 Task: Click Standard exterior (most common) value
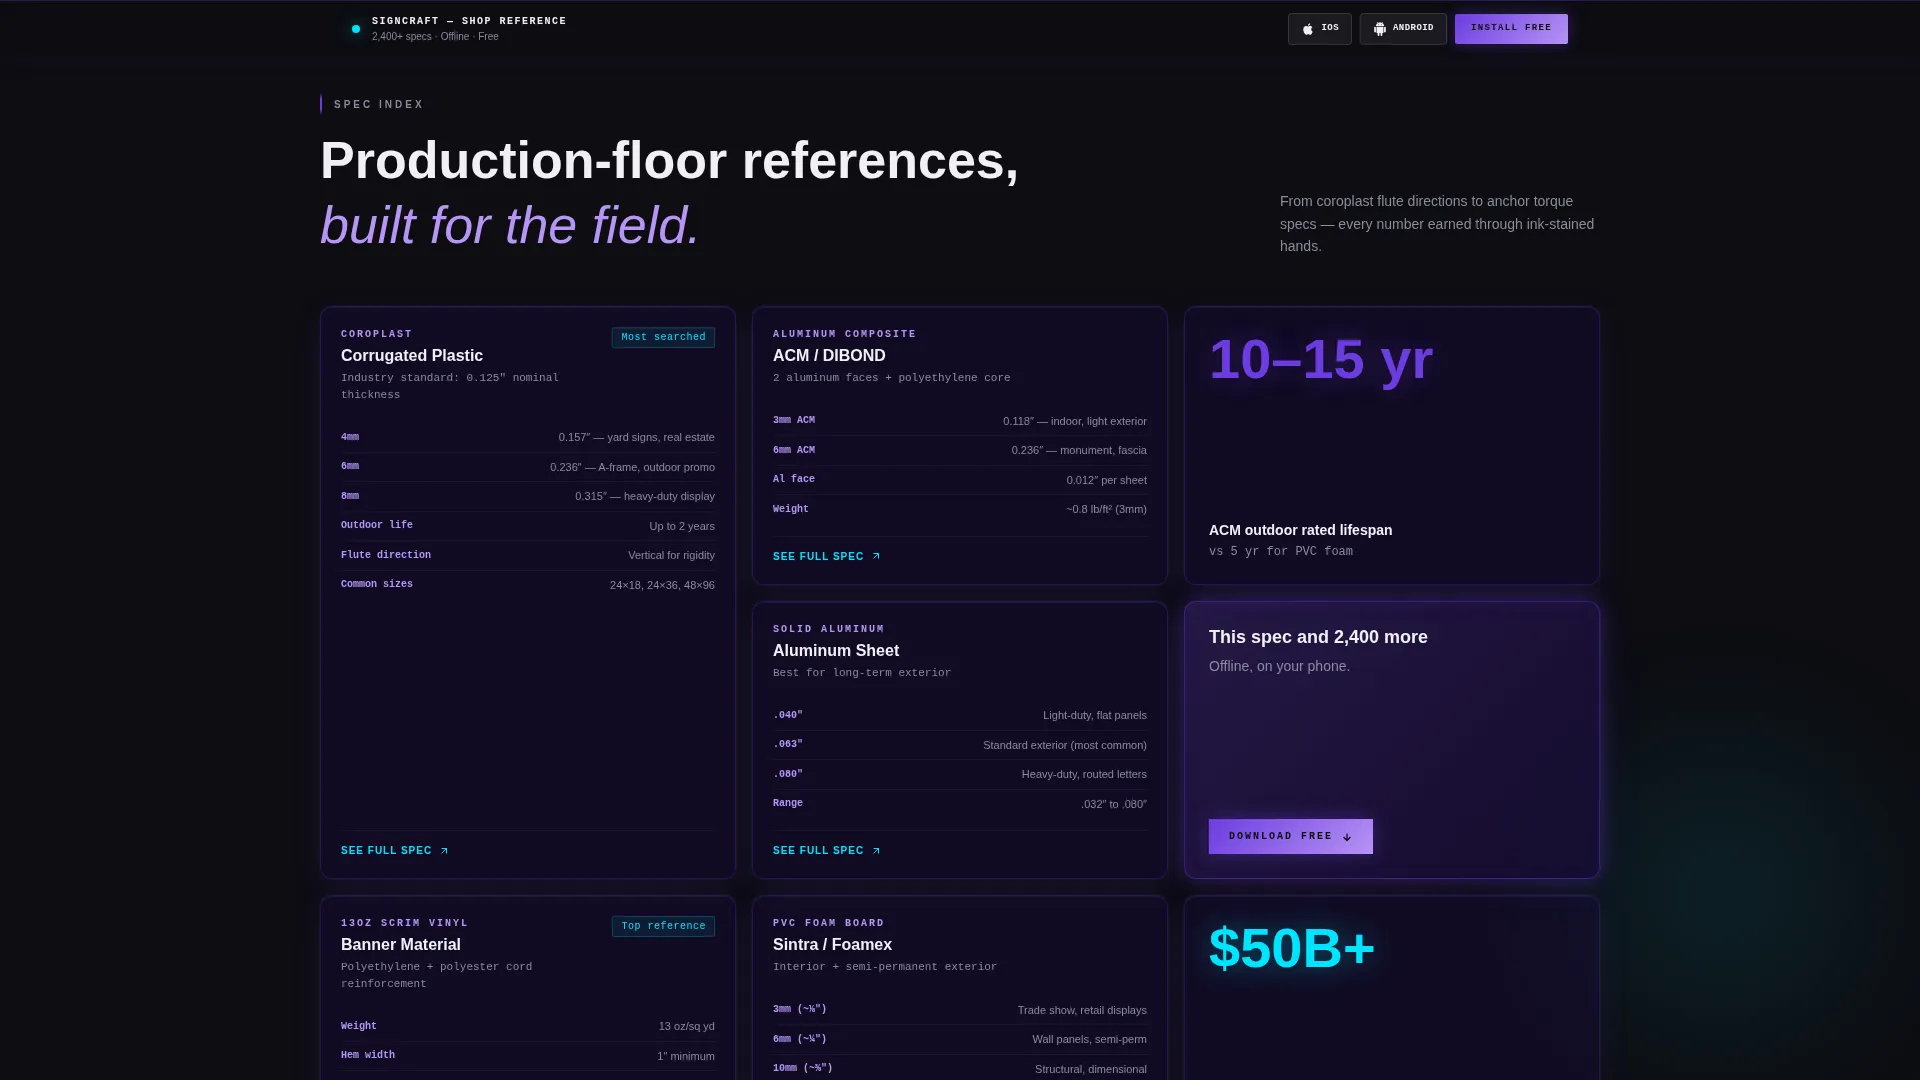click(x=1065, y=745)
